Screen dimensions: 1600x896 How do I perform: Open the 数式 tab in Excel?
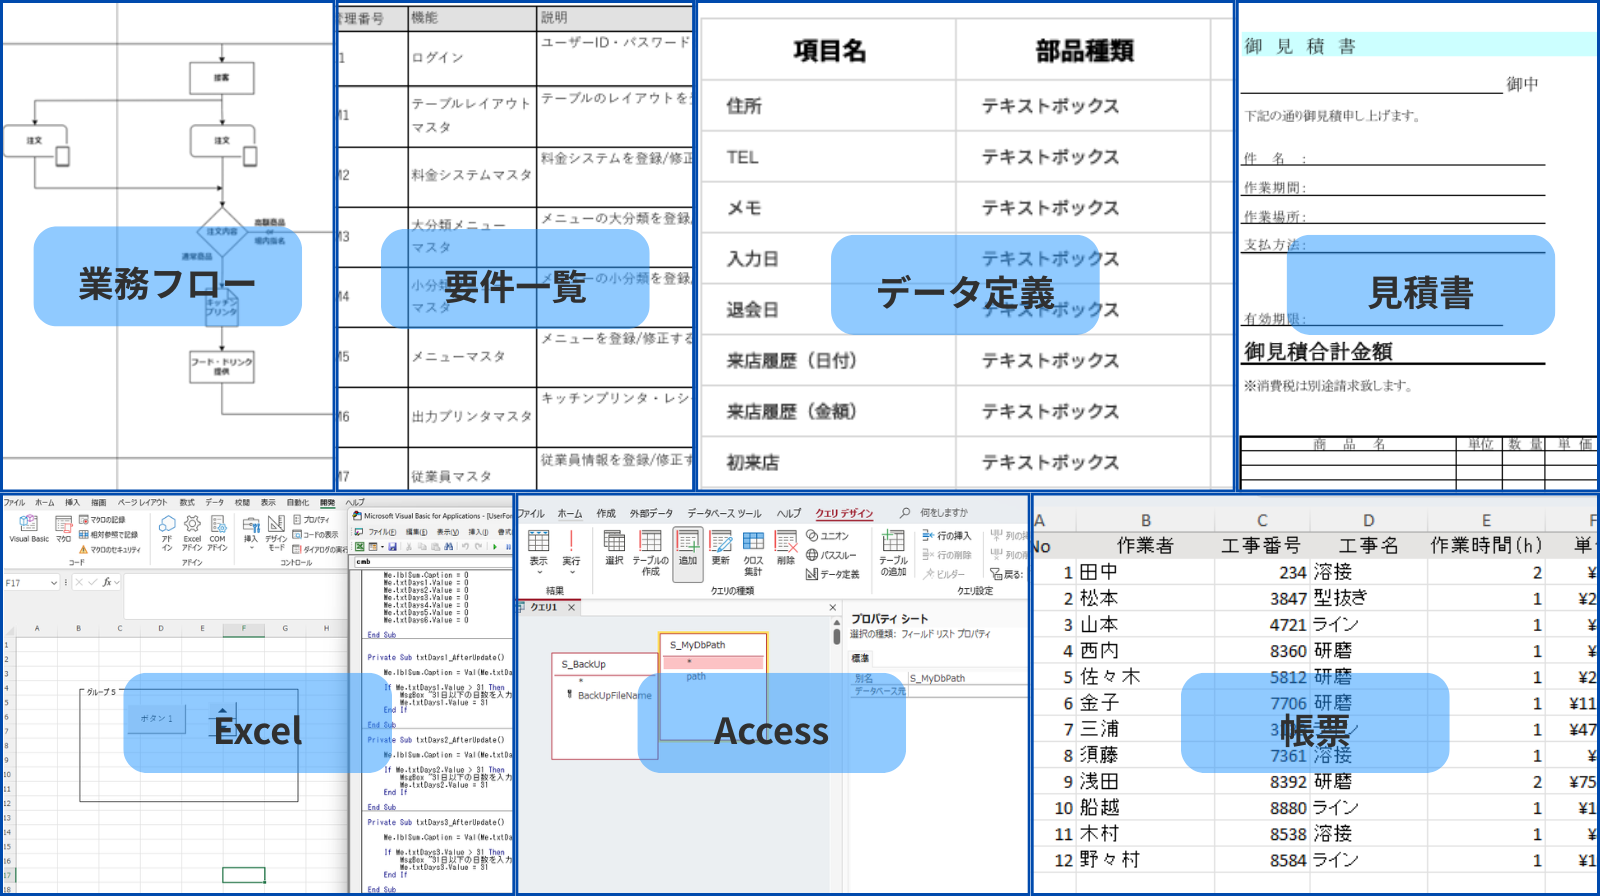187,502
